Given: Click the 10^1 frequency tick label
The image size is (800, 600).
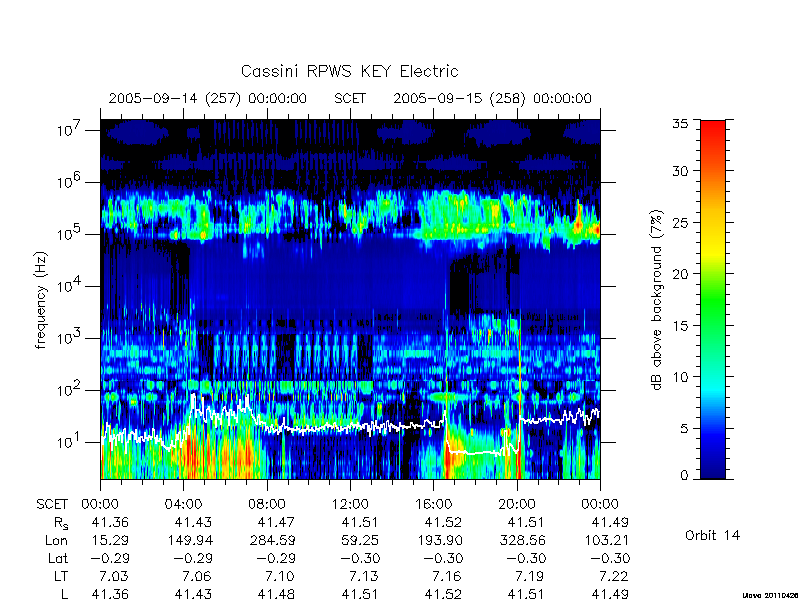Looking at the screenshot, I should 70,442.
